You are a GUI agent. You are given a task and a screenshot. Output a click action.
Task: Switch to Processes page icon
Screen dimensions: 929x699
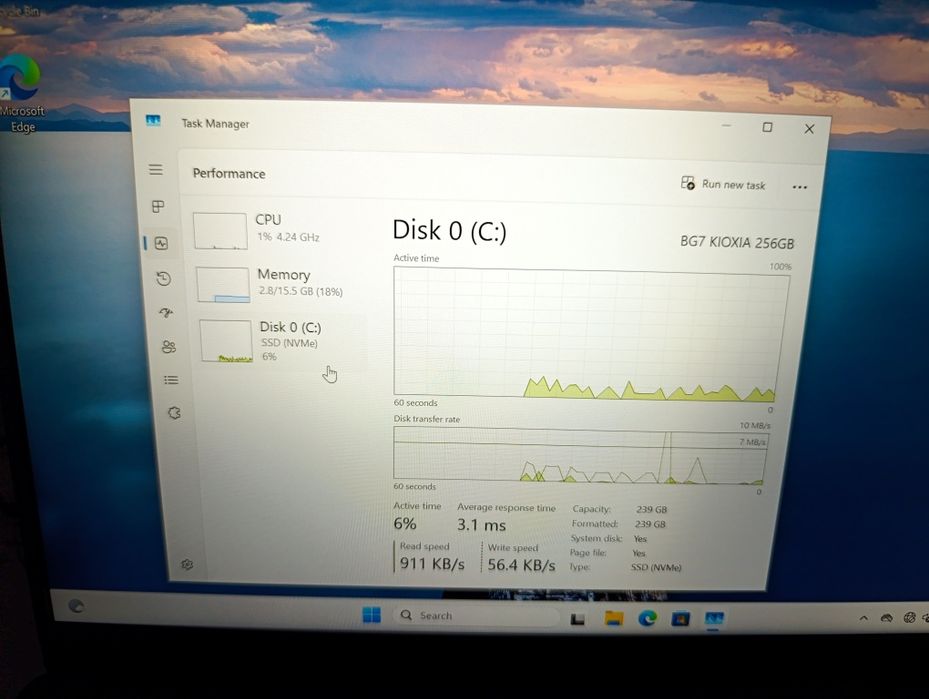(158, 206)
